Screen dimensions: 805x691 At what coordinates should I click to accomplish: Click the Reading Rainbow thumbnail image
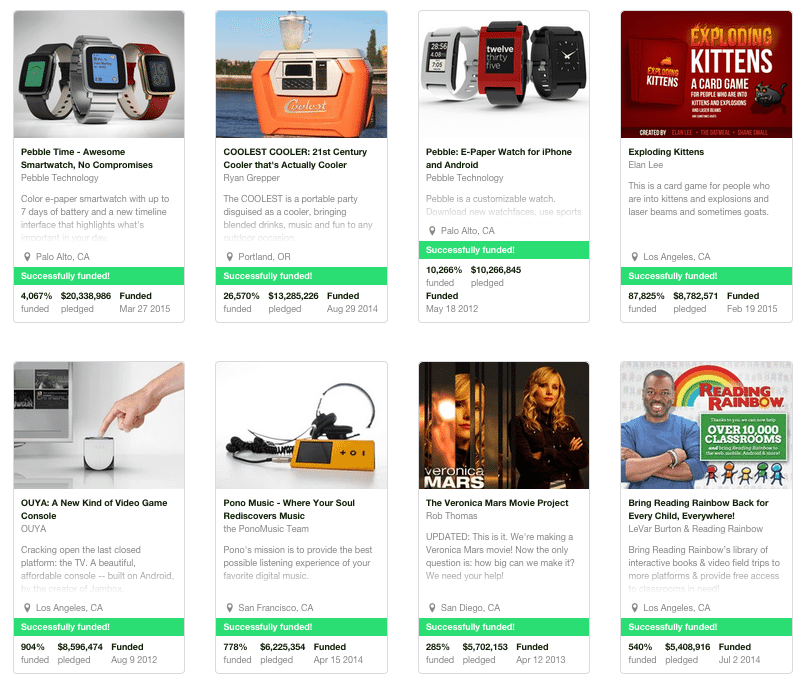706,425
